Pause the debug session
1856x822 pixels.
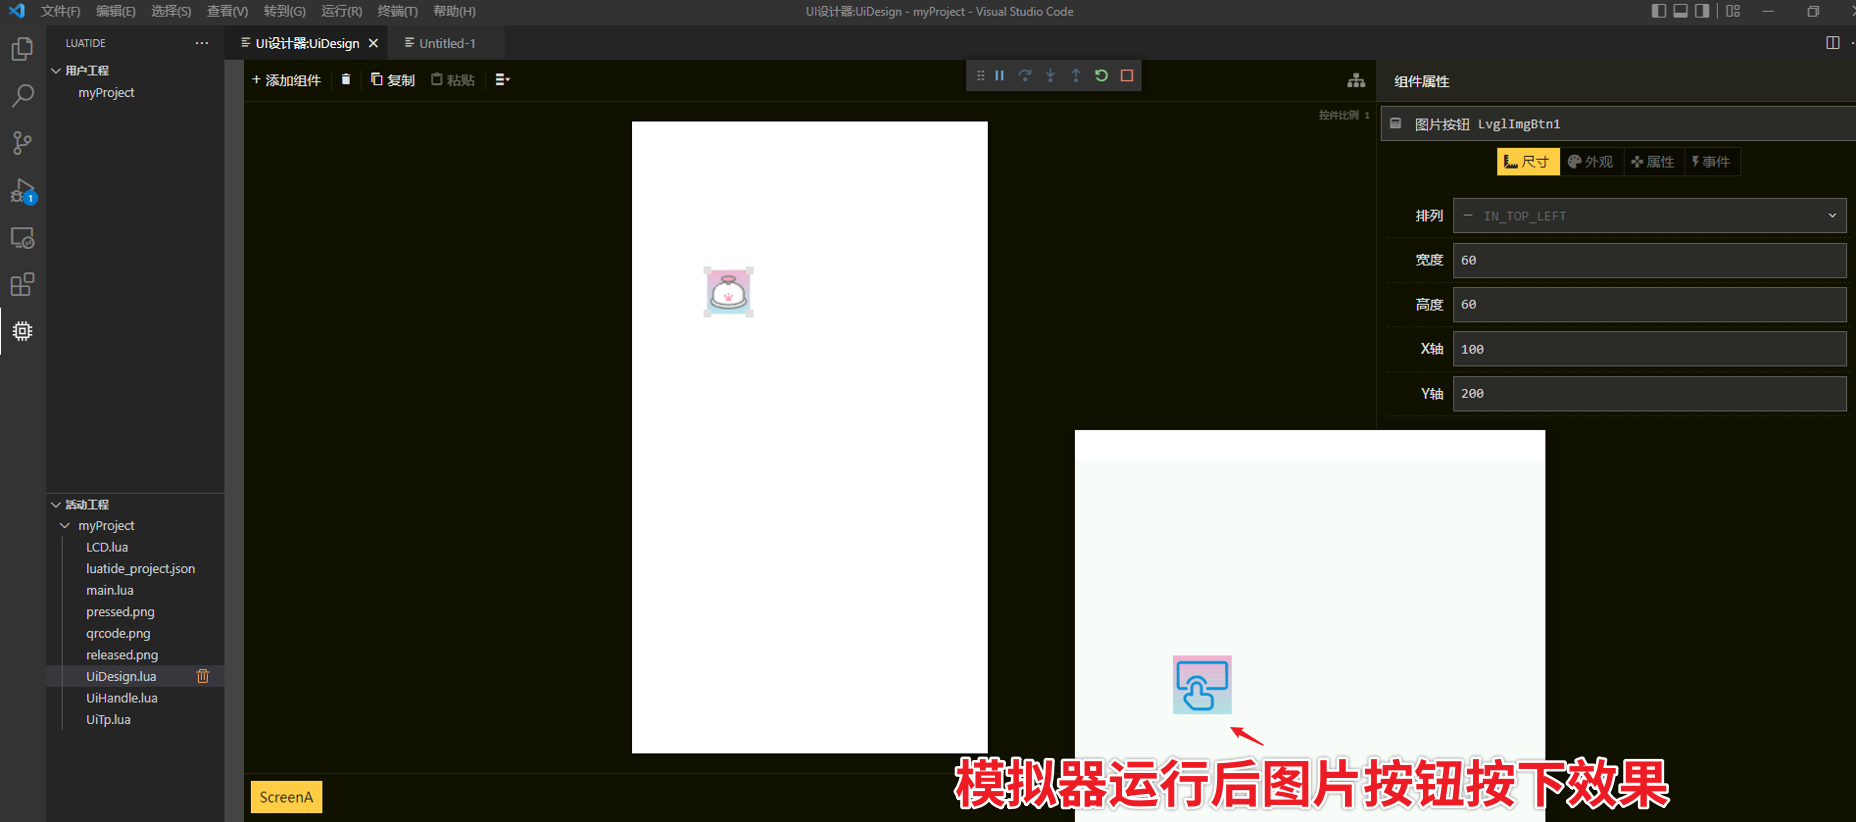click(999, 76)
